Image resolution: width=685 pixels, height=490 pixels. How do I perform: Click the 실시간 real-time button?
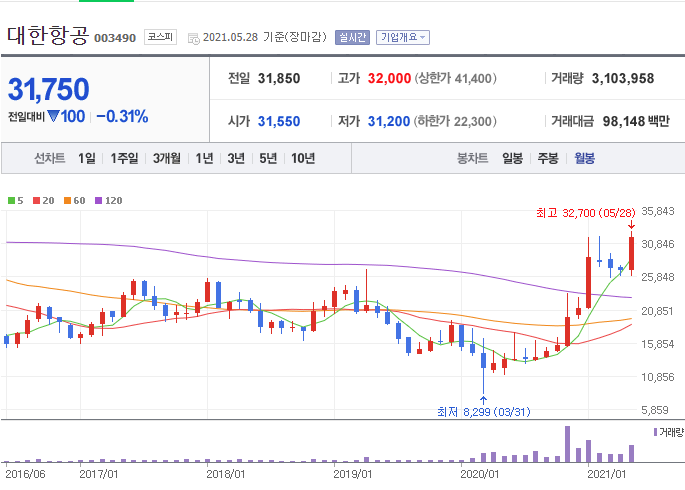352,37
